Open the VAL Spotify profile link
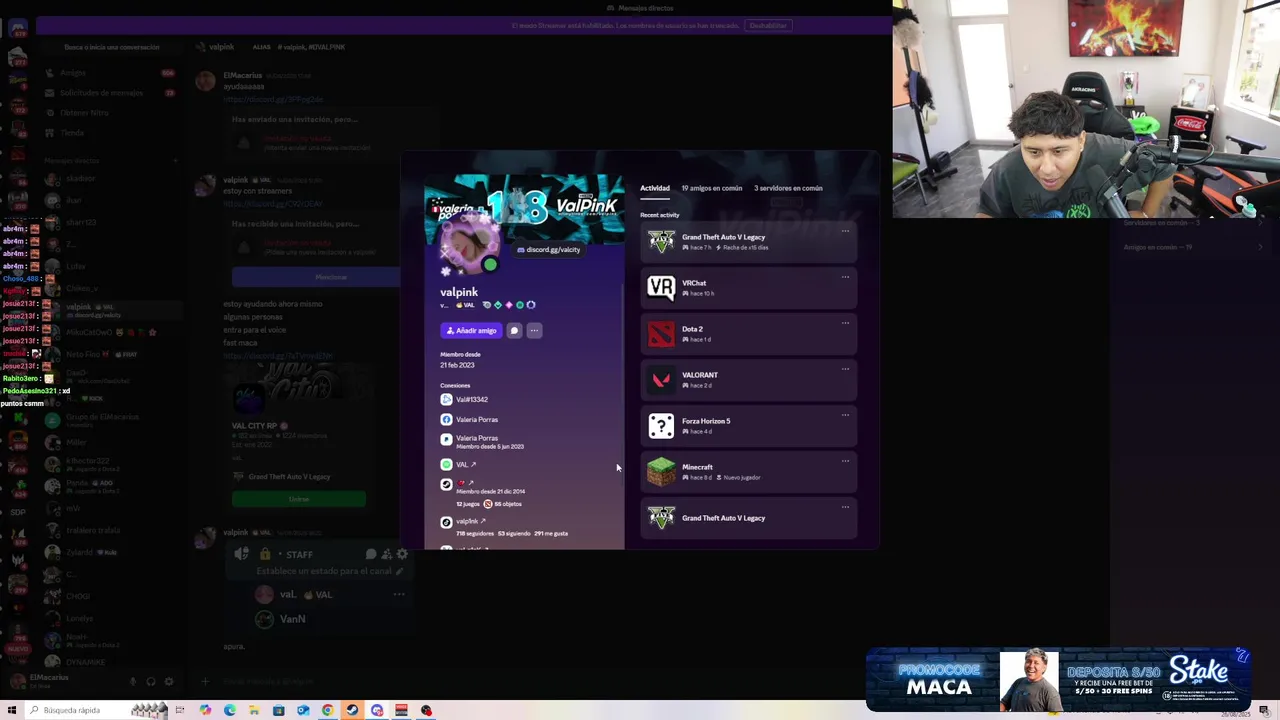 click(465, 464)
